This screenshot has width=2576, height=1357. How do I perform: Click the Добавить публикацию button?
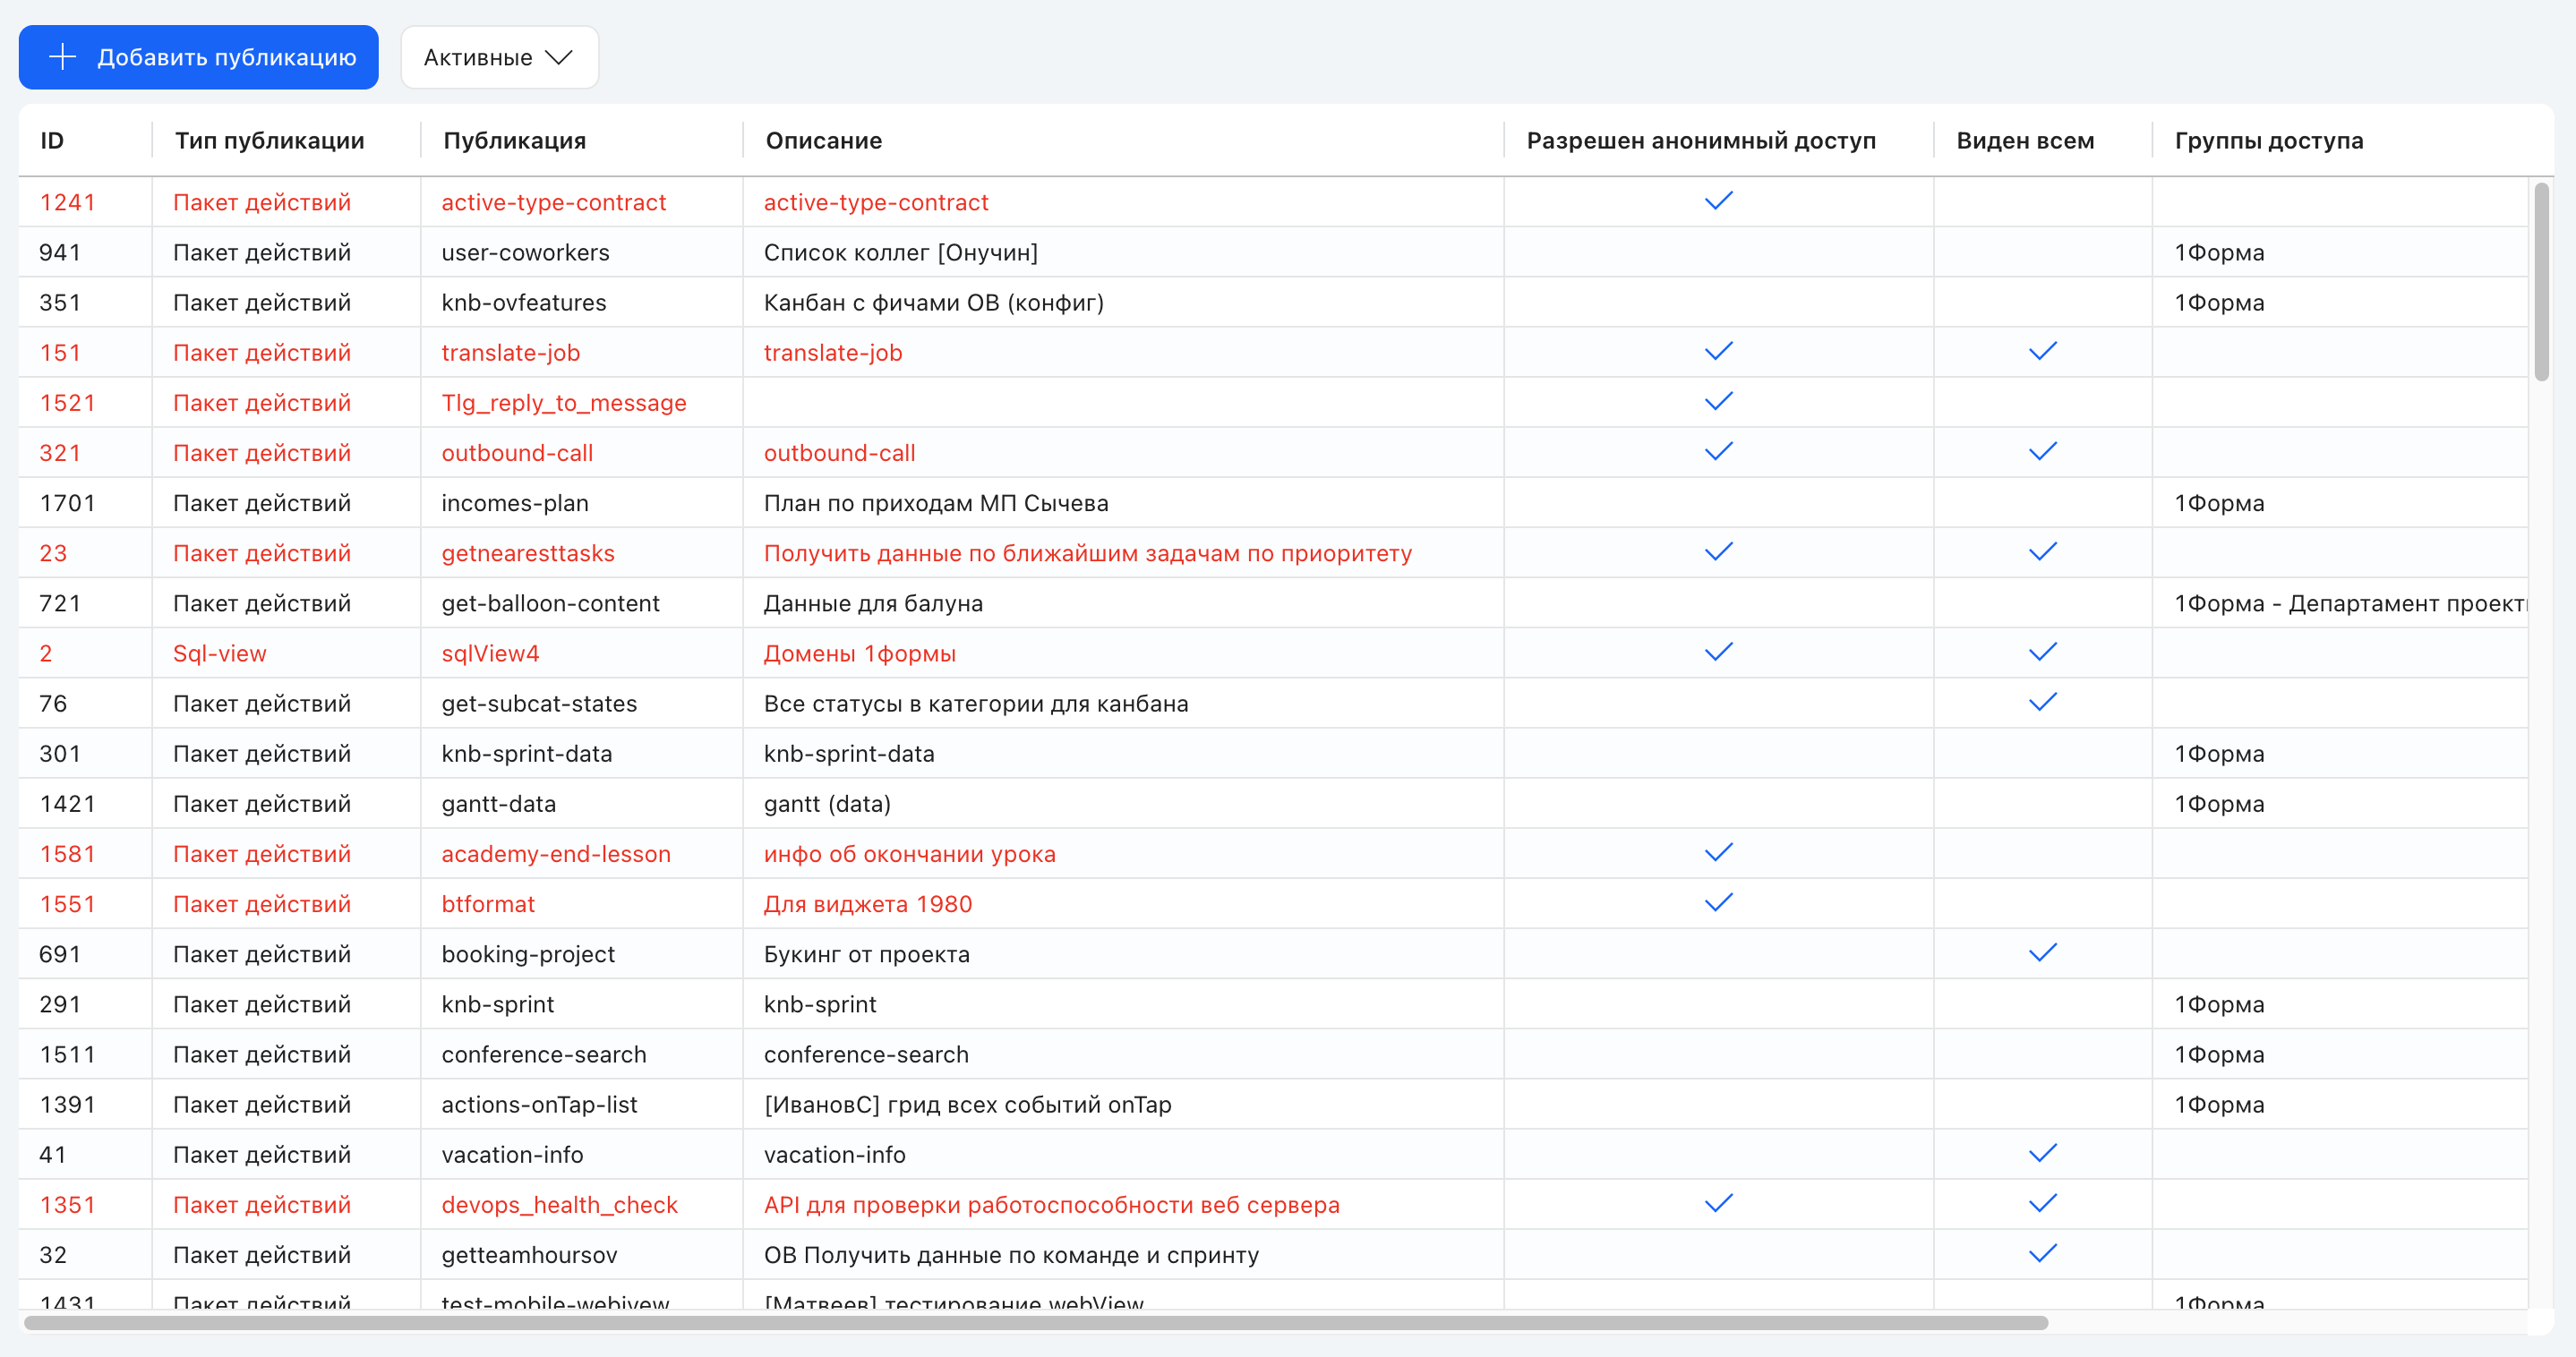coord(198,57)
